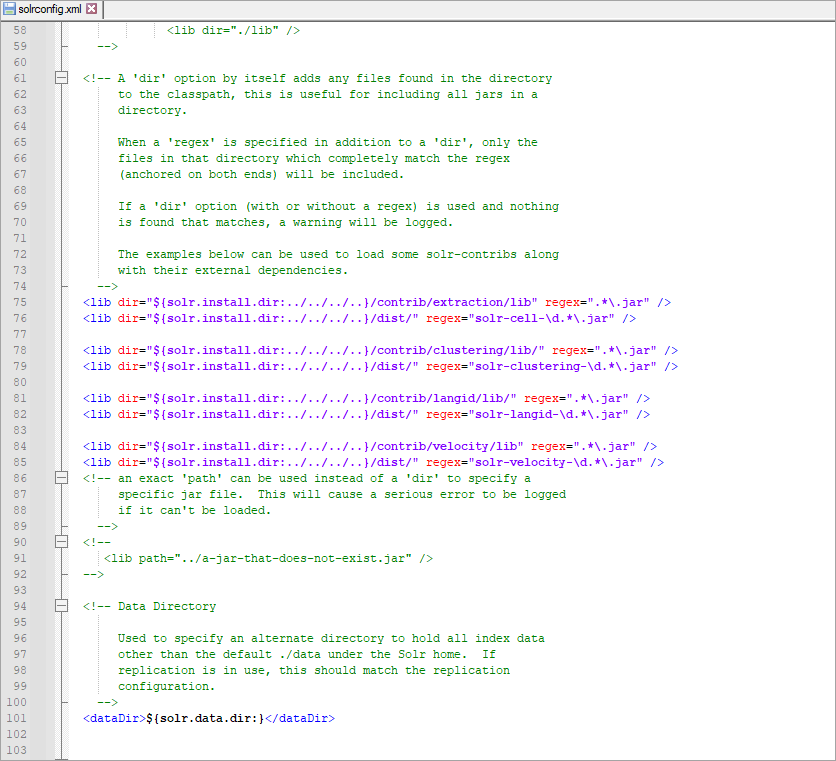Collapse the fold marker at line 90
Viewport: 836px width, 761px height.
click(62, 542)
